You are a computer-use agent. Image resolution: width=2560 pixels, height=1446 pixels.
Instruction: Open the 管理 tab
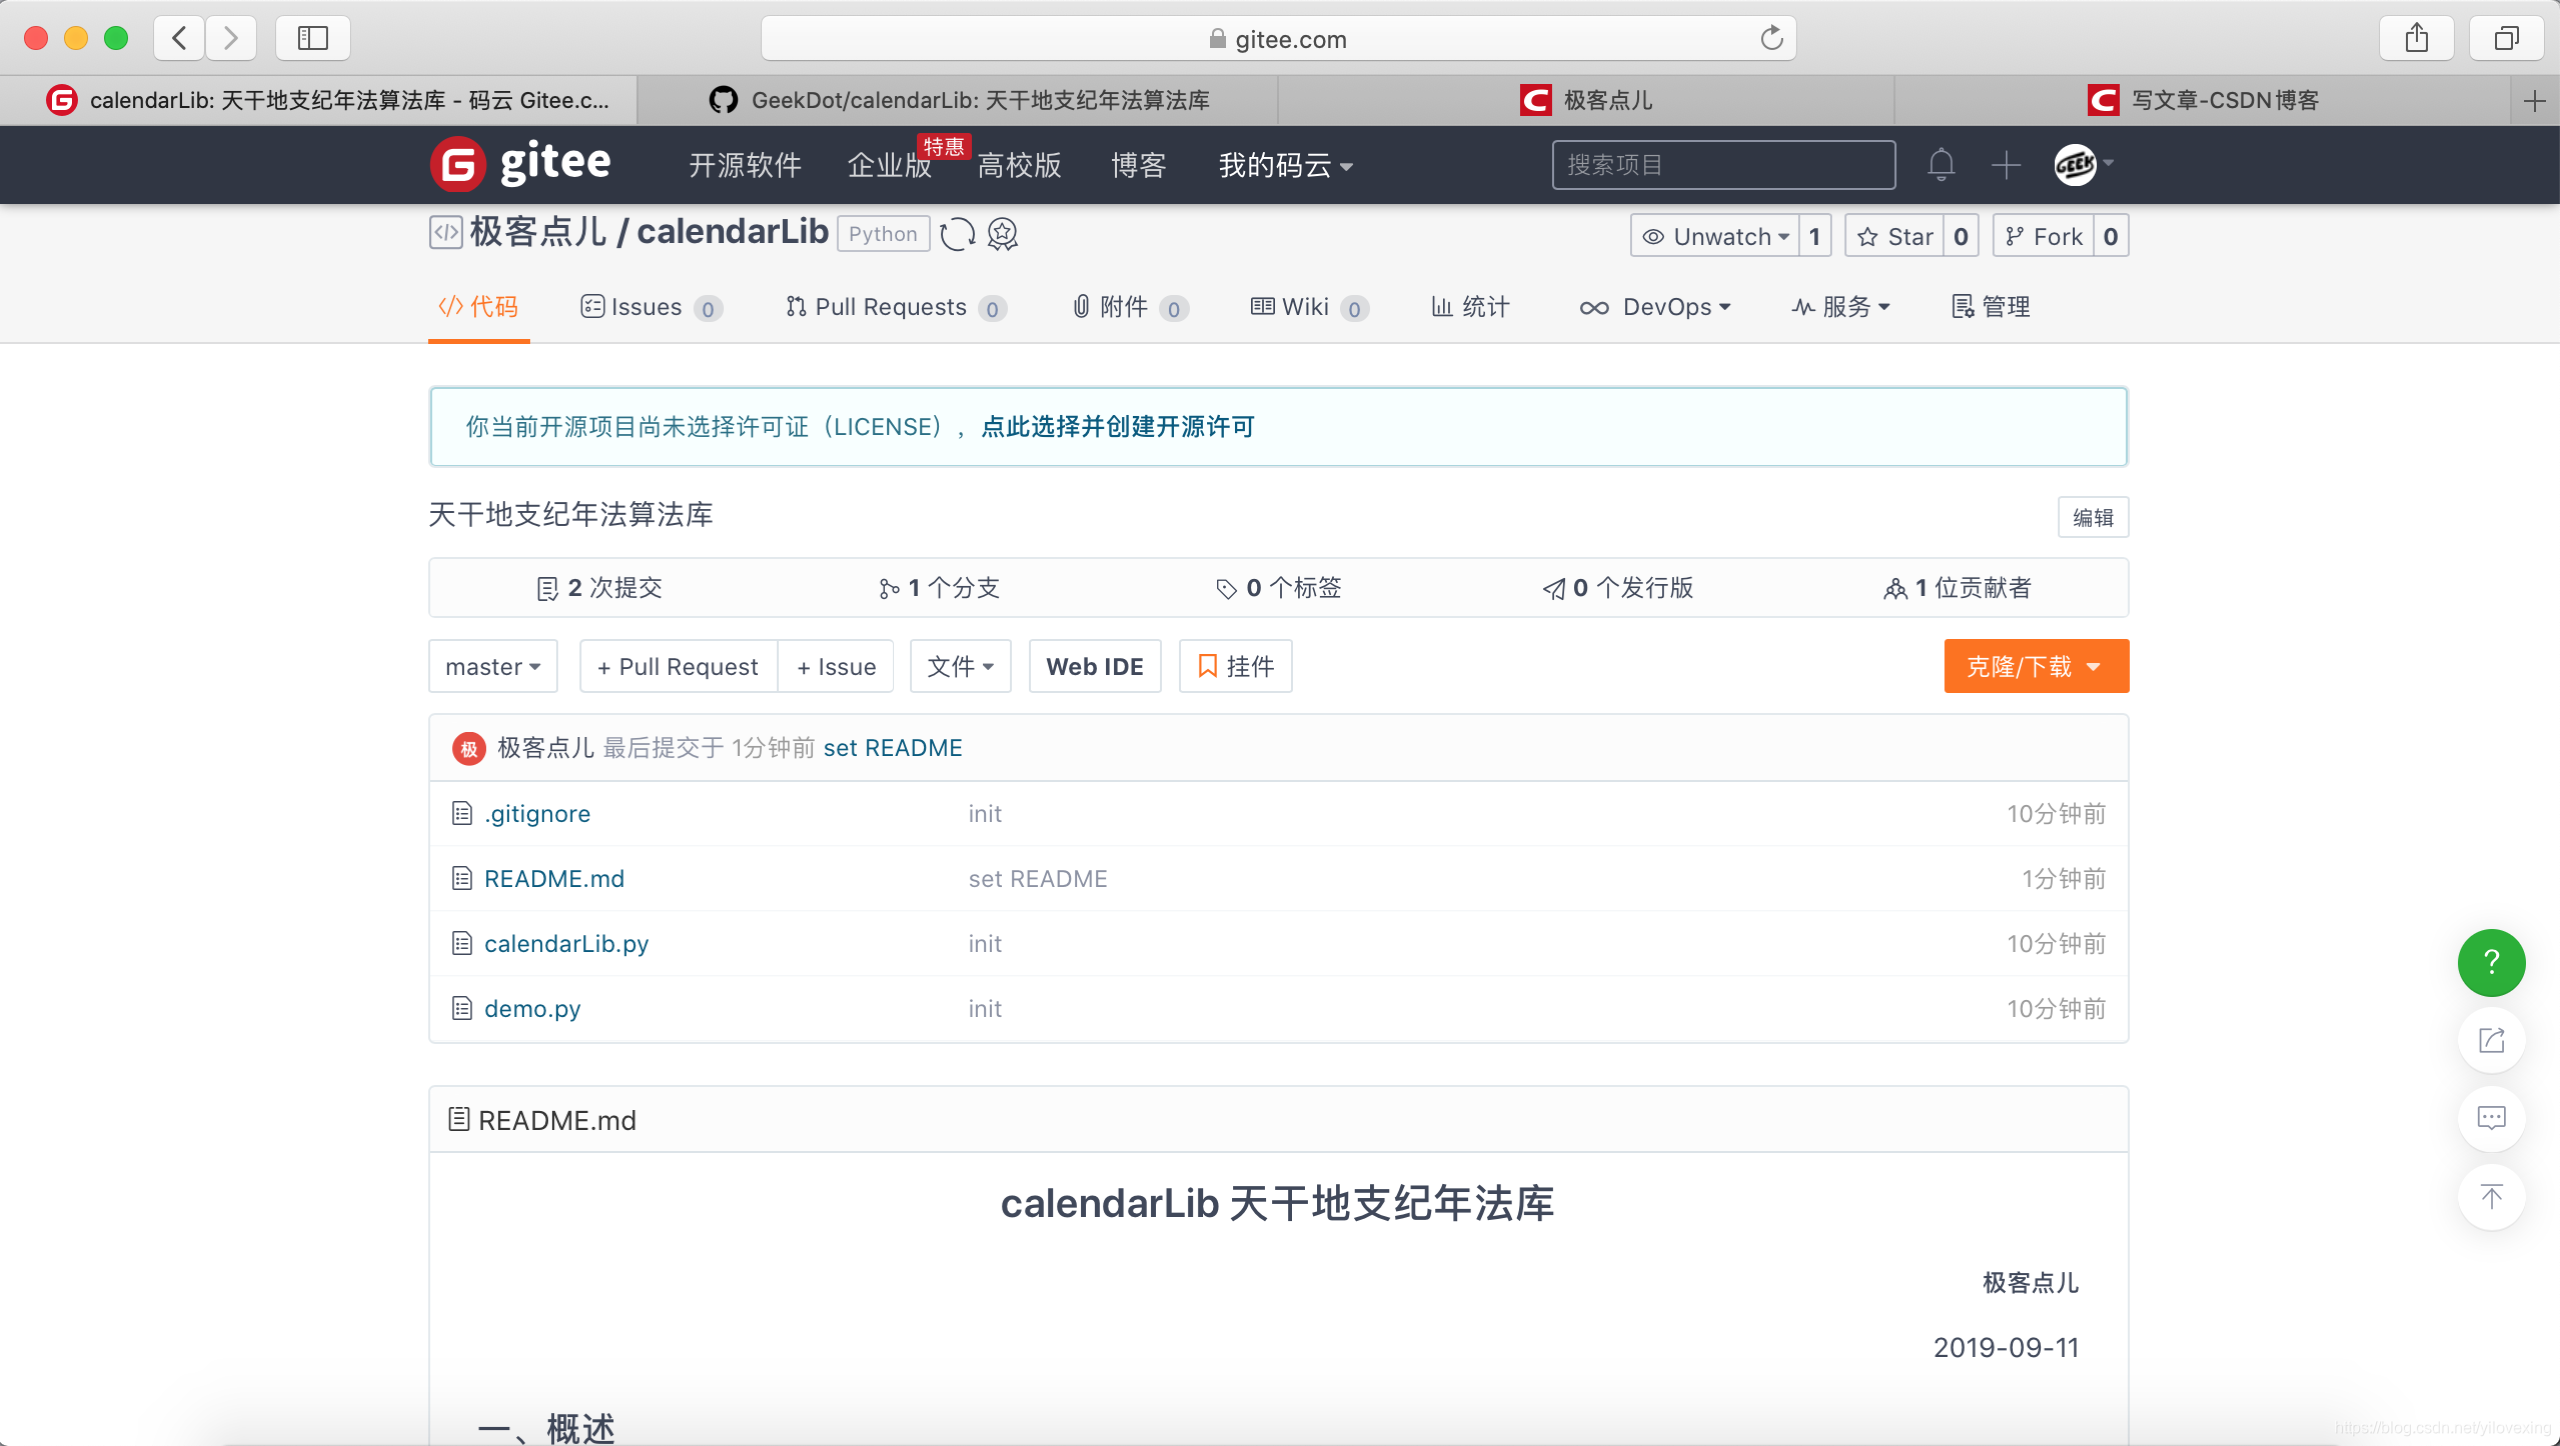click(1991, 307)
